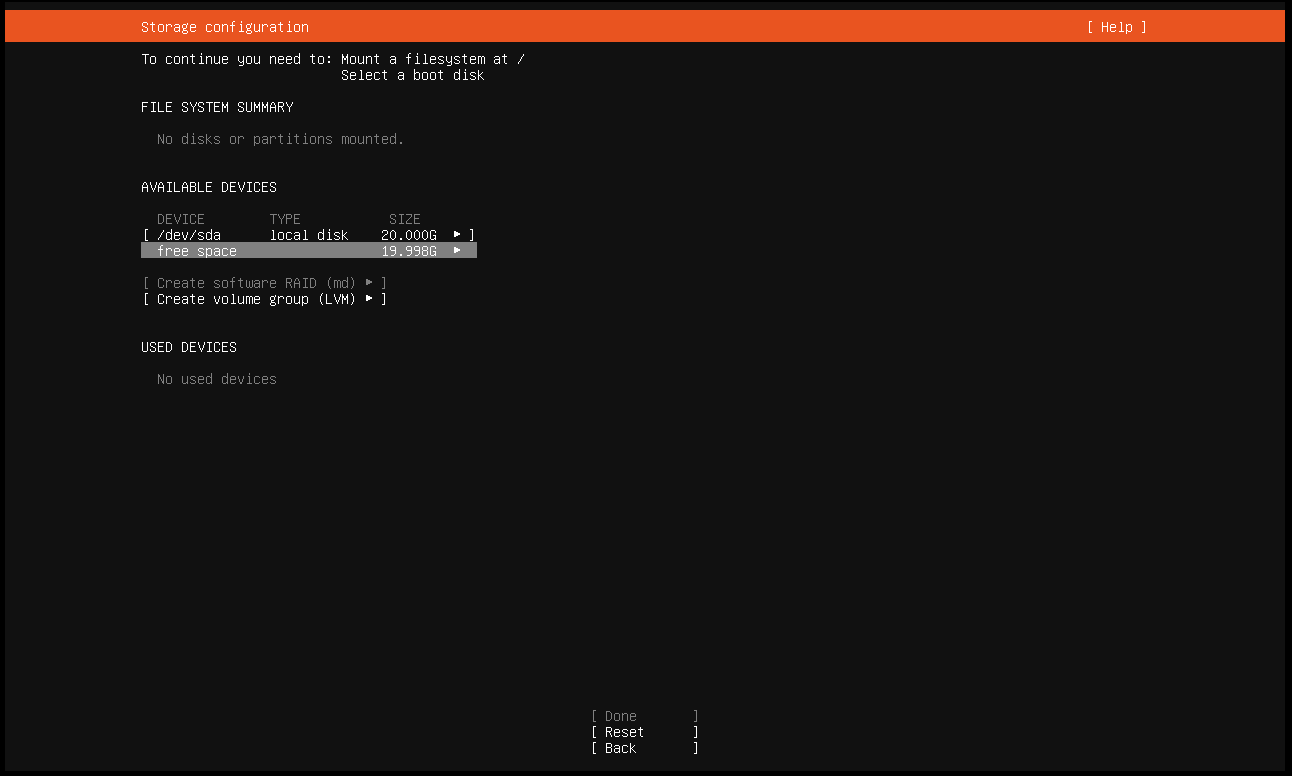The image size is (1292, 776).
Task: Click 'Mount a filesystem at /' text
Action: point(433,59)
